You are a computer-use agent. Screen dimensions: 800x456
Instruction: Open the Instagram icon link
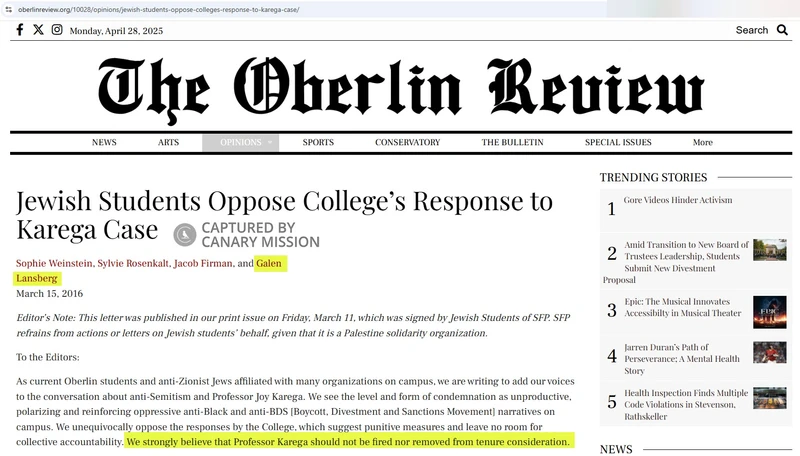tap(57, 30)
